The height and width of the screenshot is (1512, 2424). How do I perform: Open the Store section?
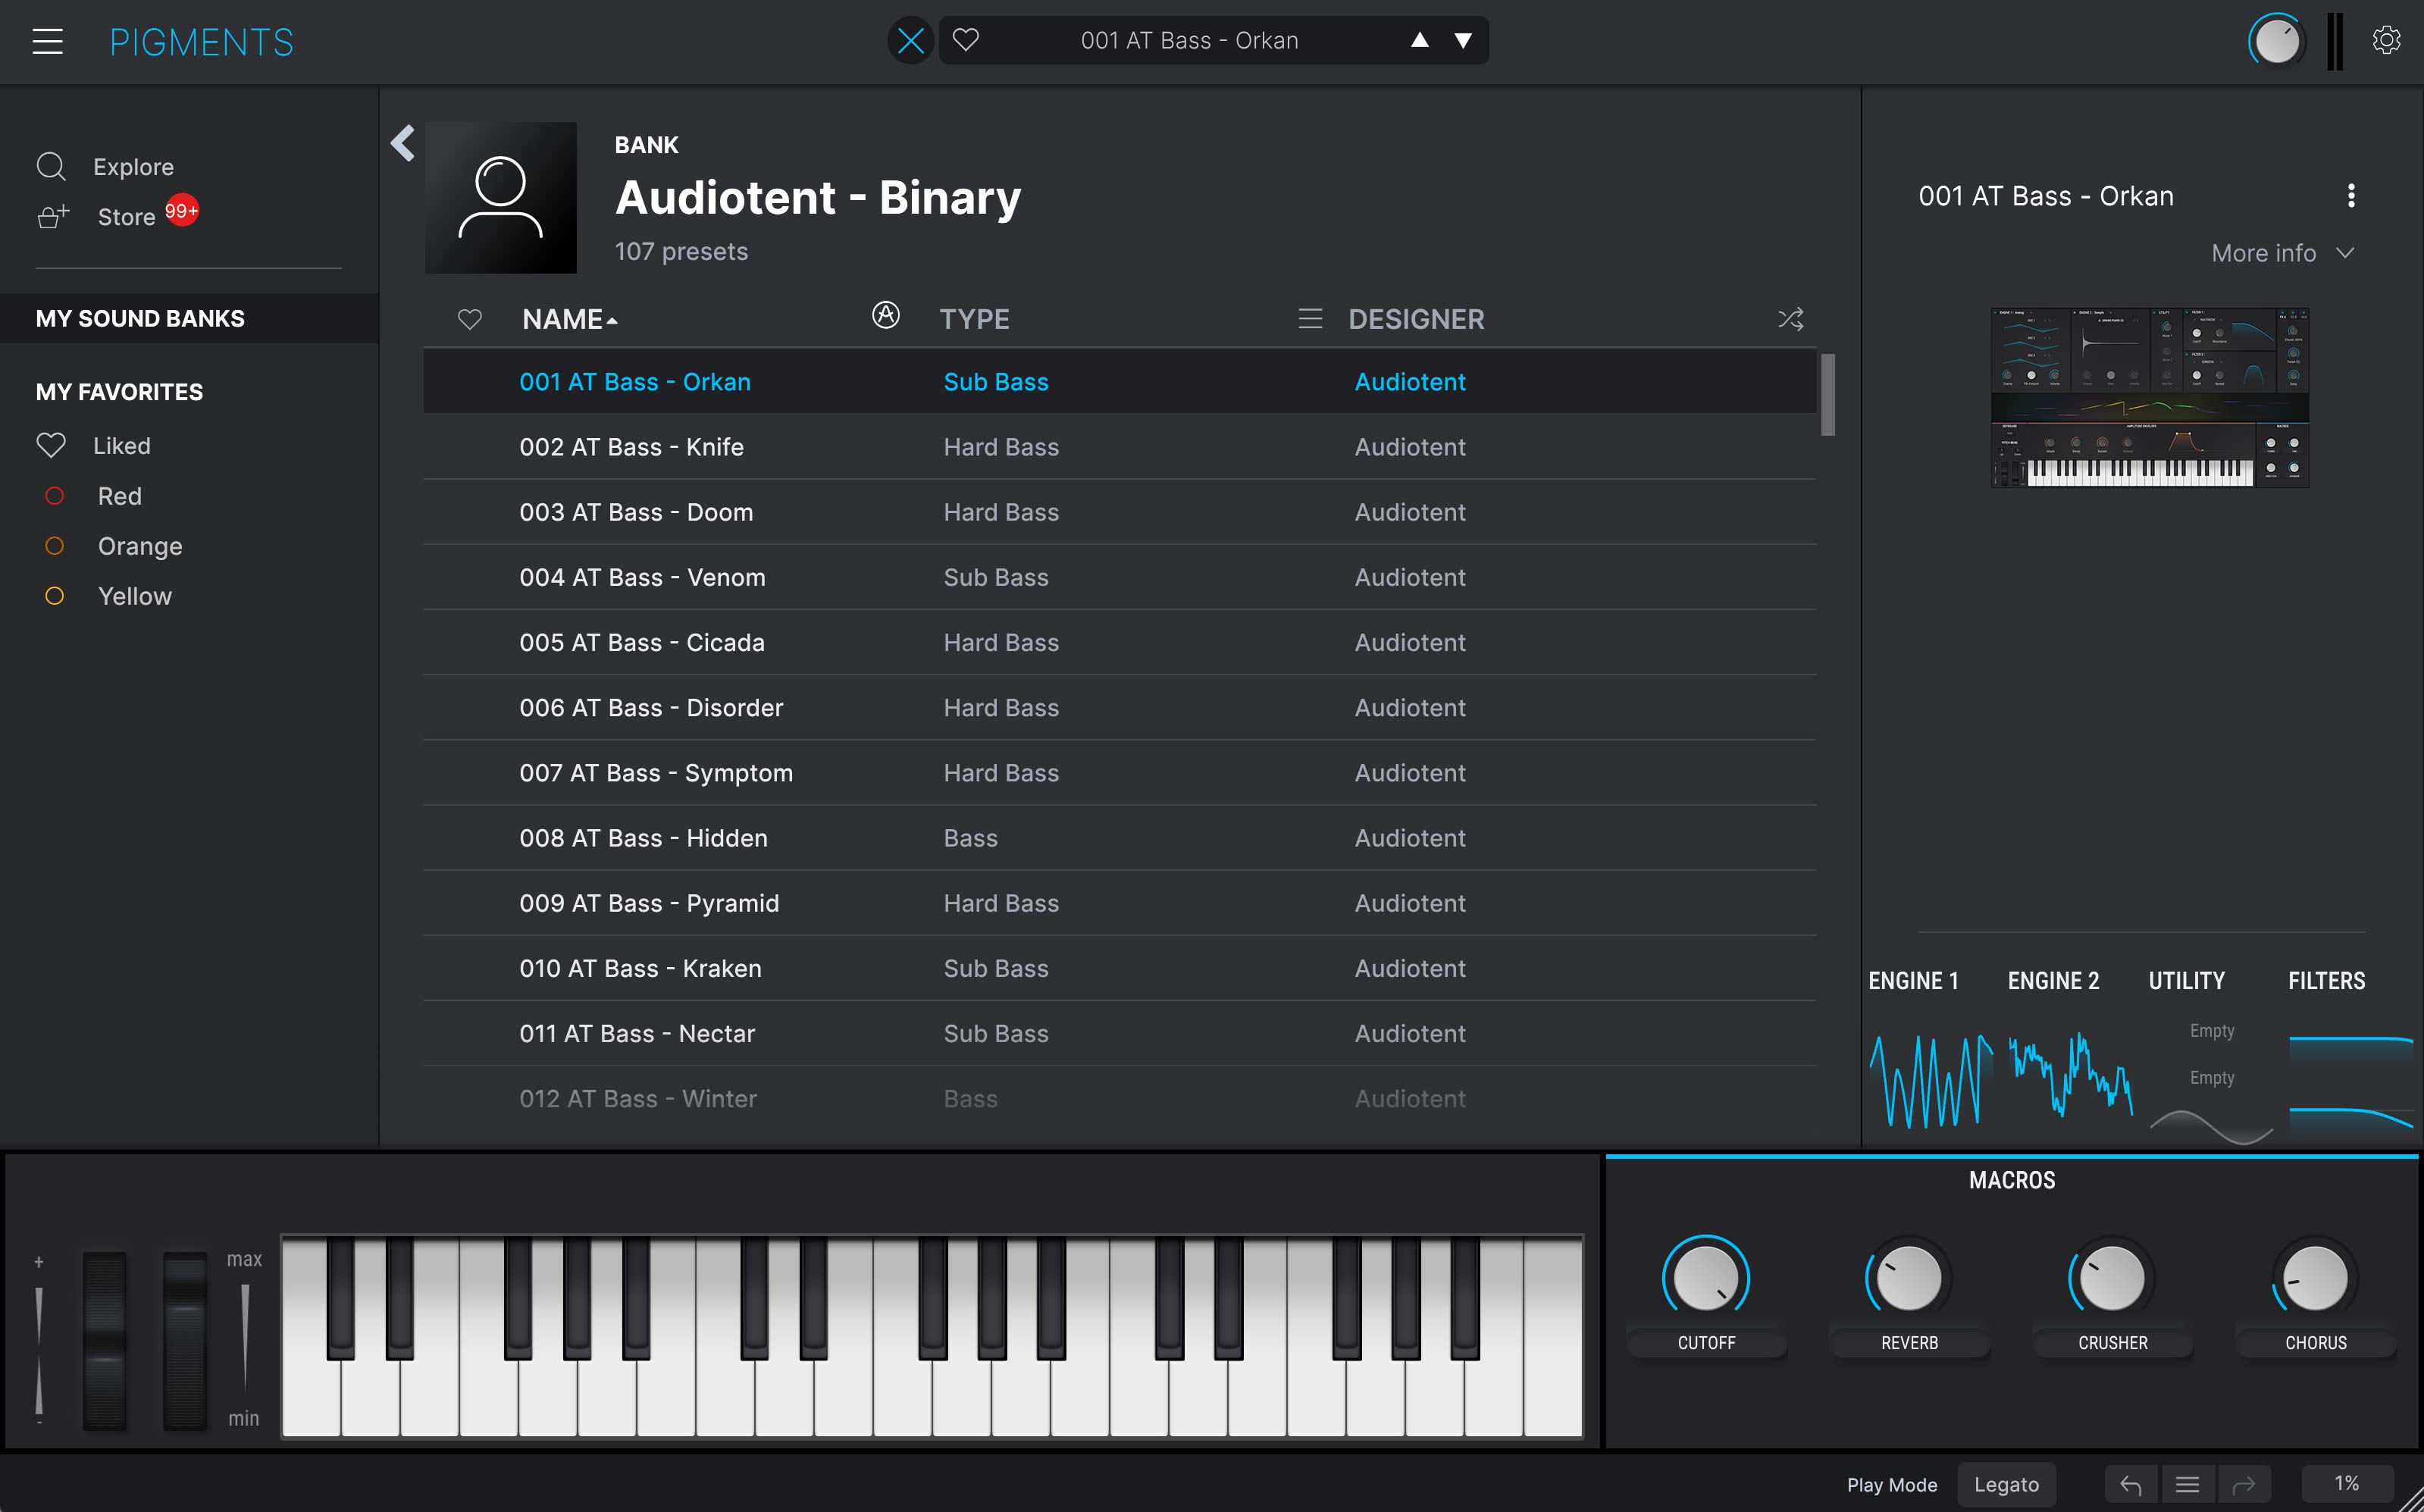click(125, 217)
